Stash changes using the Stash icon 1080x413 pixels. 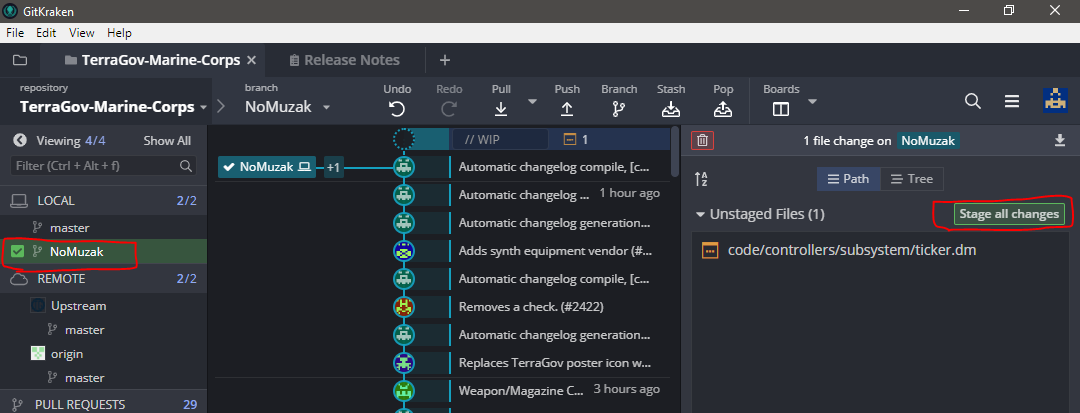[x=670, y=109]
